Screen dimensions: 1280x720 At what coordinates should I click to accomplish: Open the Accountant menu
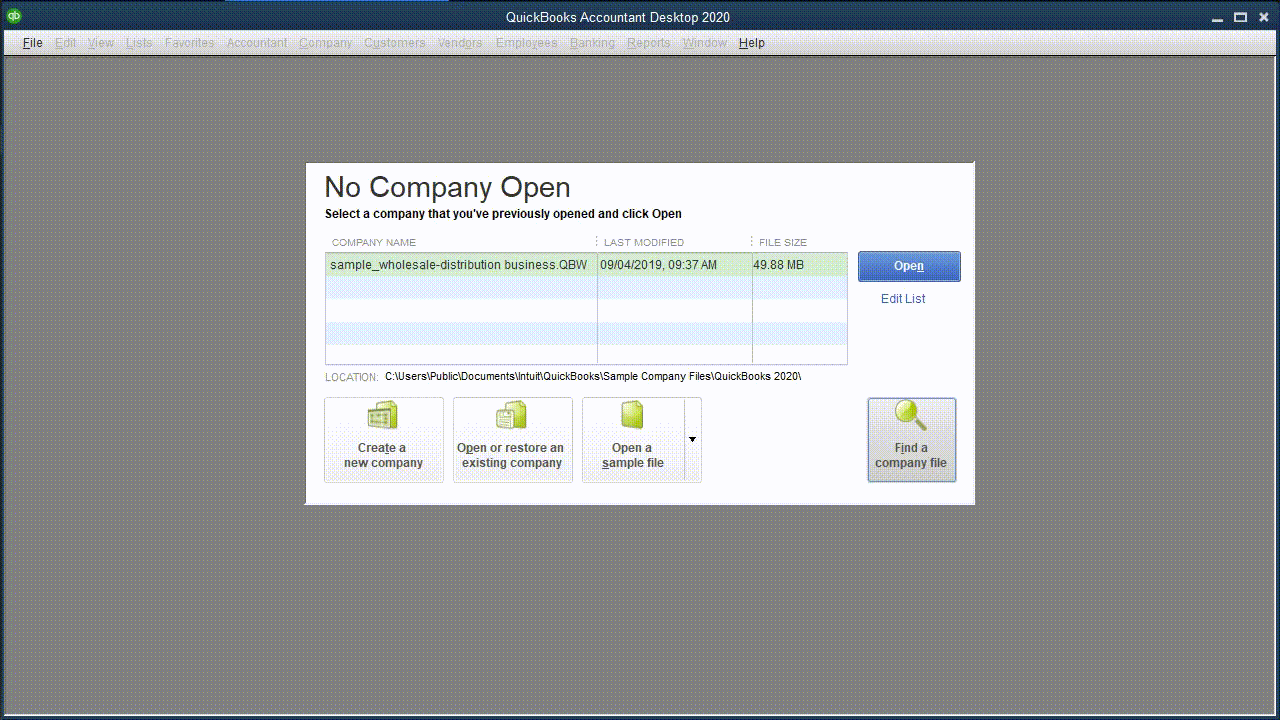257,43
